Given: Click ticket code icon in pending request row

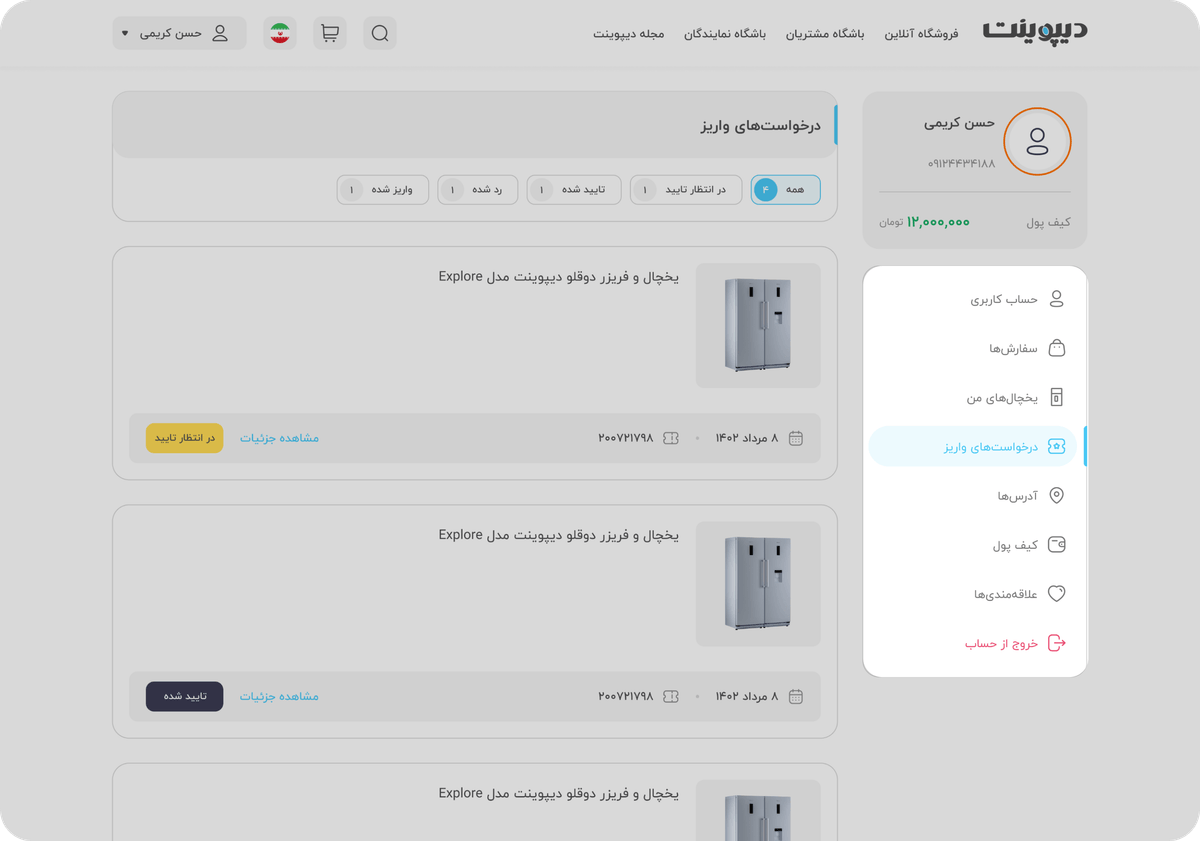Looking at the screenshot, I should [x=671, y=438].
